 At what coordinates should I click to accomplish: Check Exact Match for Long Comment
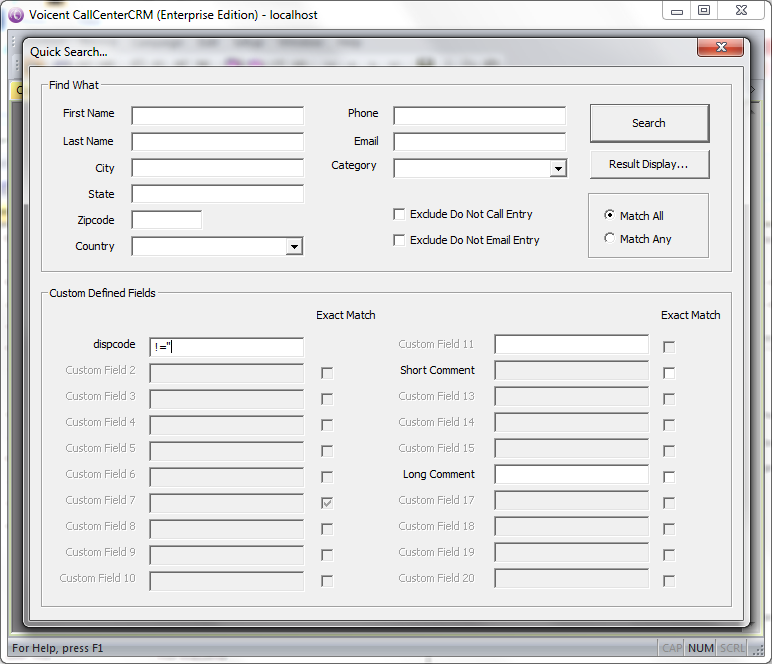pos(669,477)
